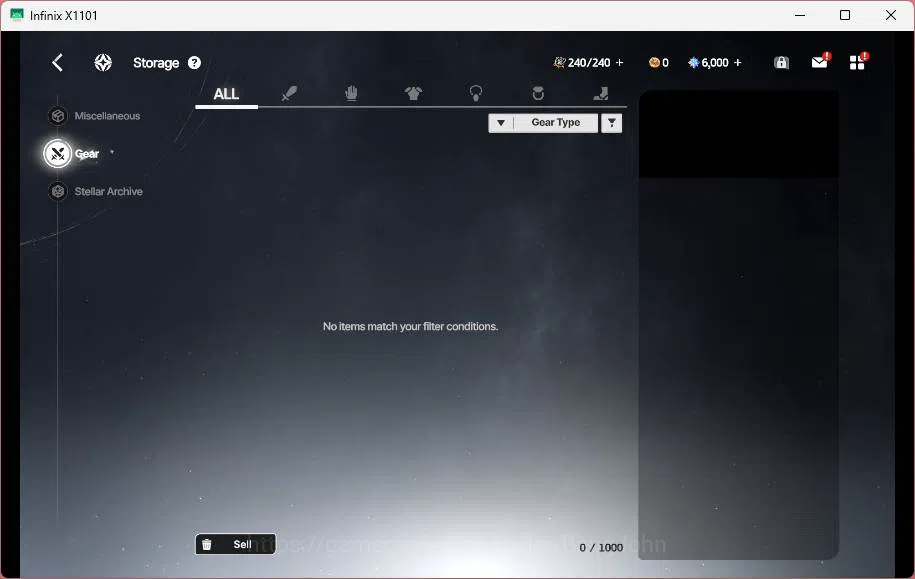The height and width of the screenshot is (579, 915).
Task: Filter gear by ring icon
Action: (538, 93)
